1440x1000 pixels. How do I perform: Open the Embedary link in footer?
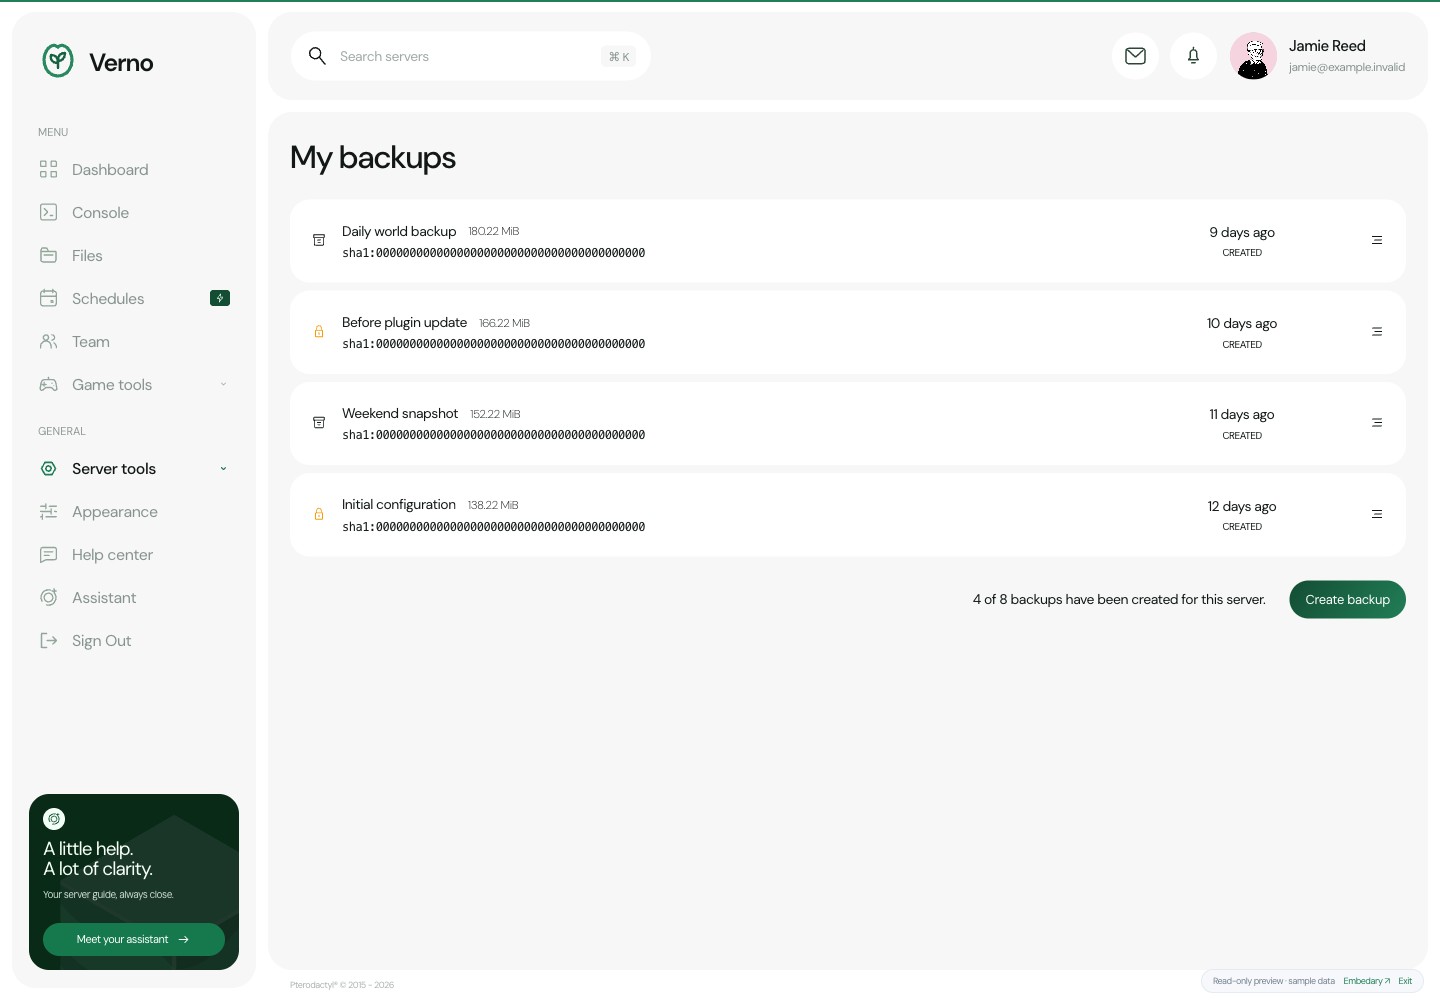[1366, 981]
